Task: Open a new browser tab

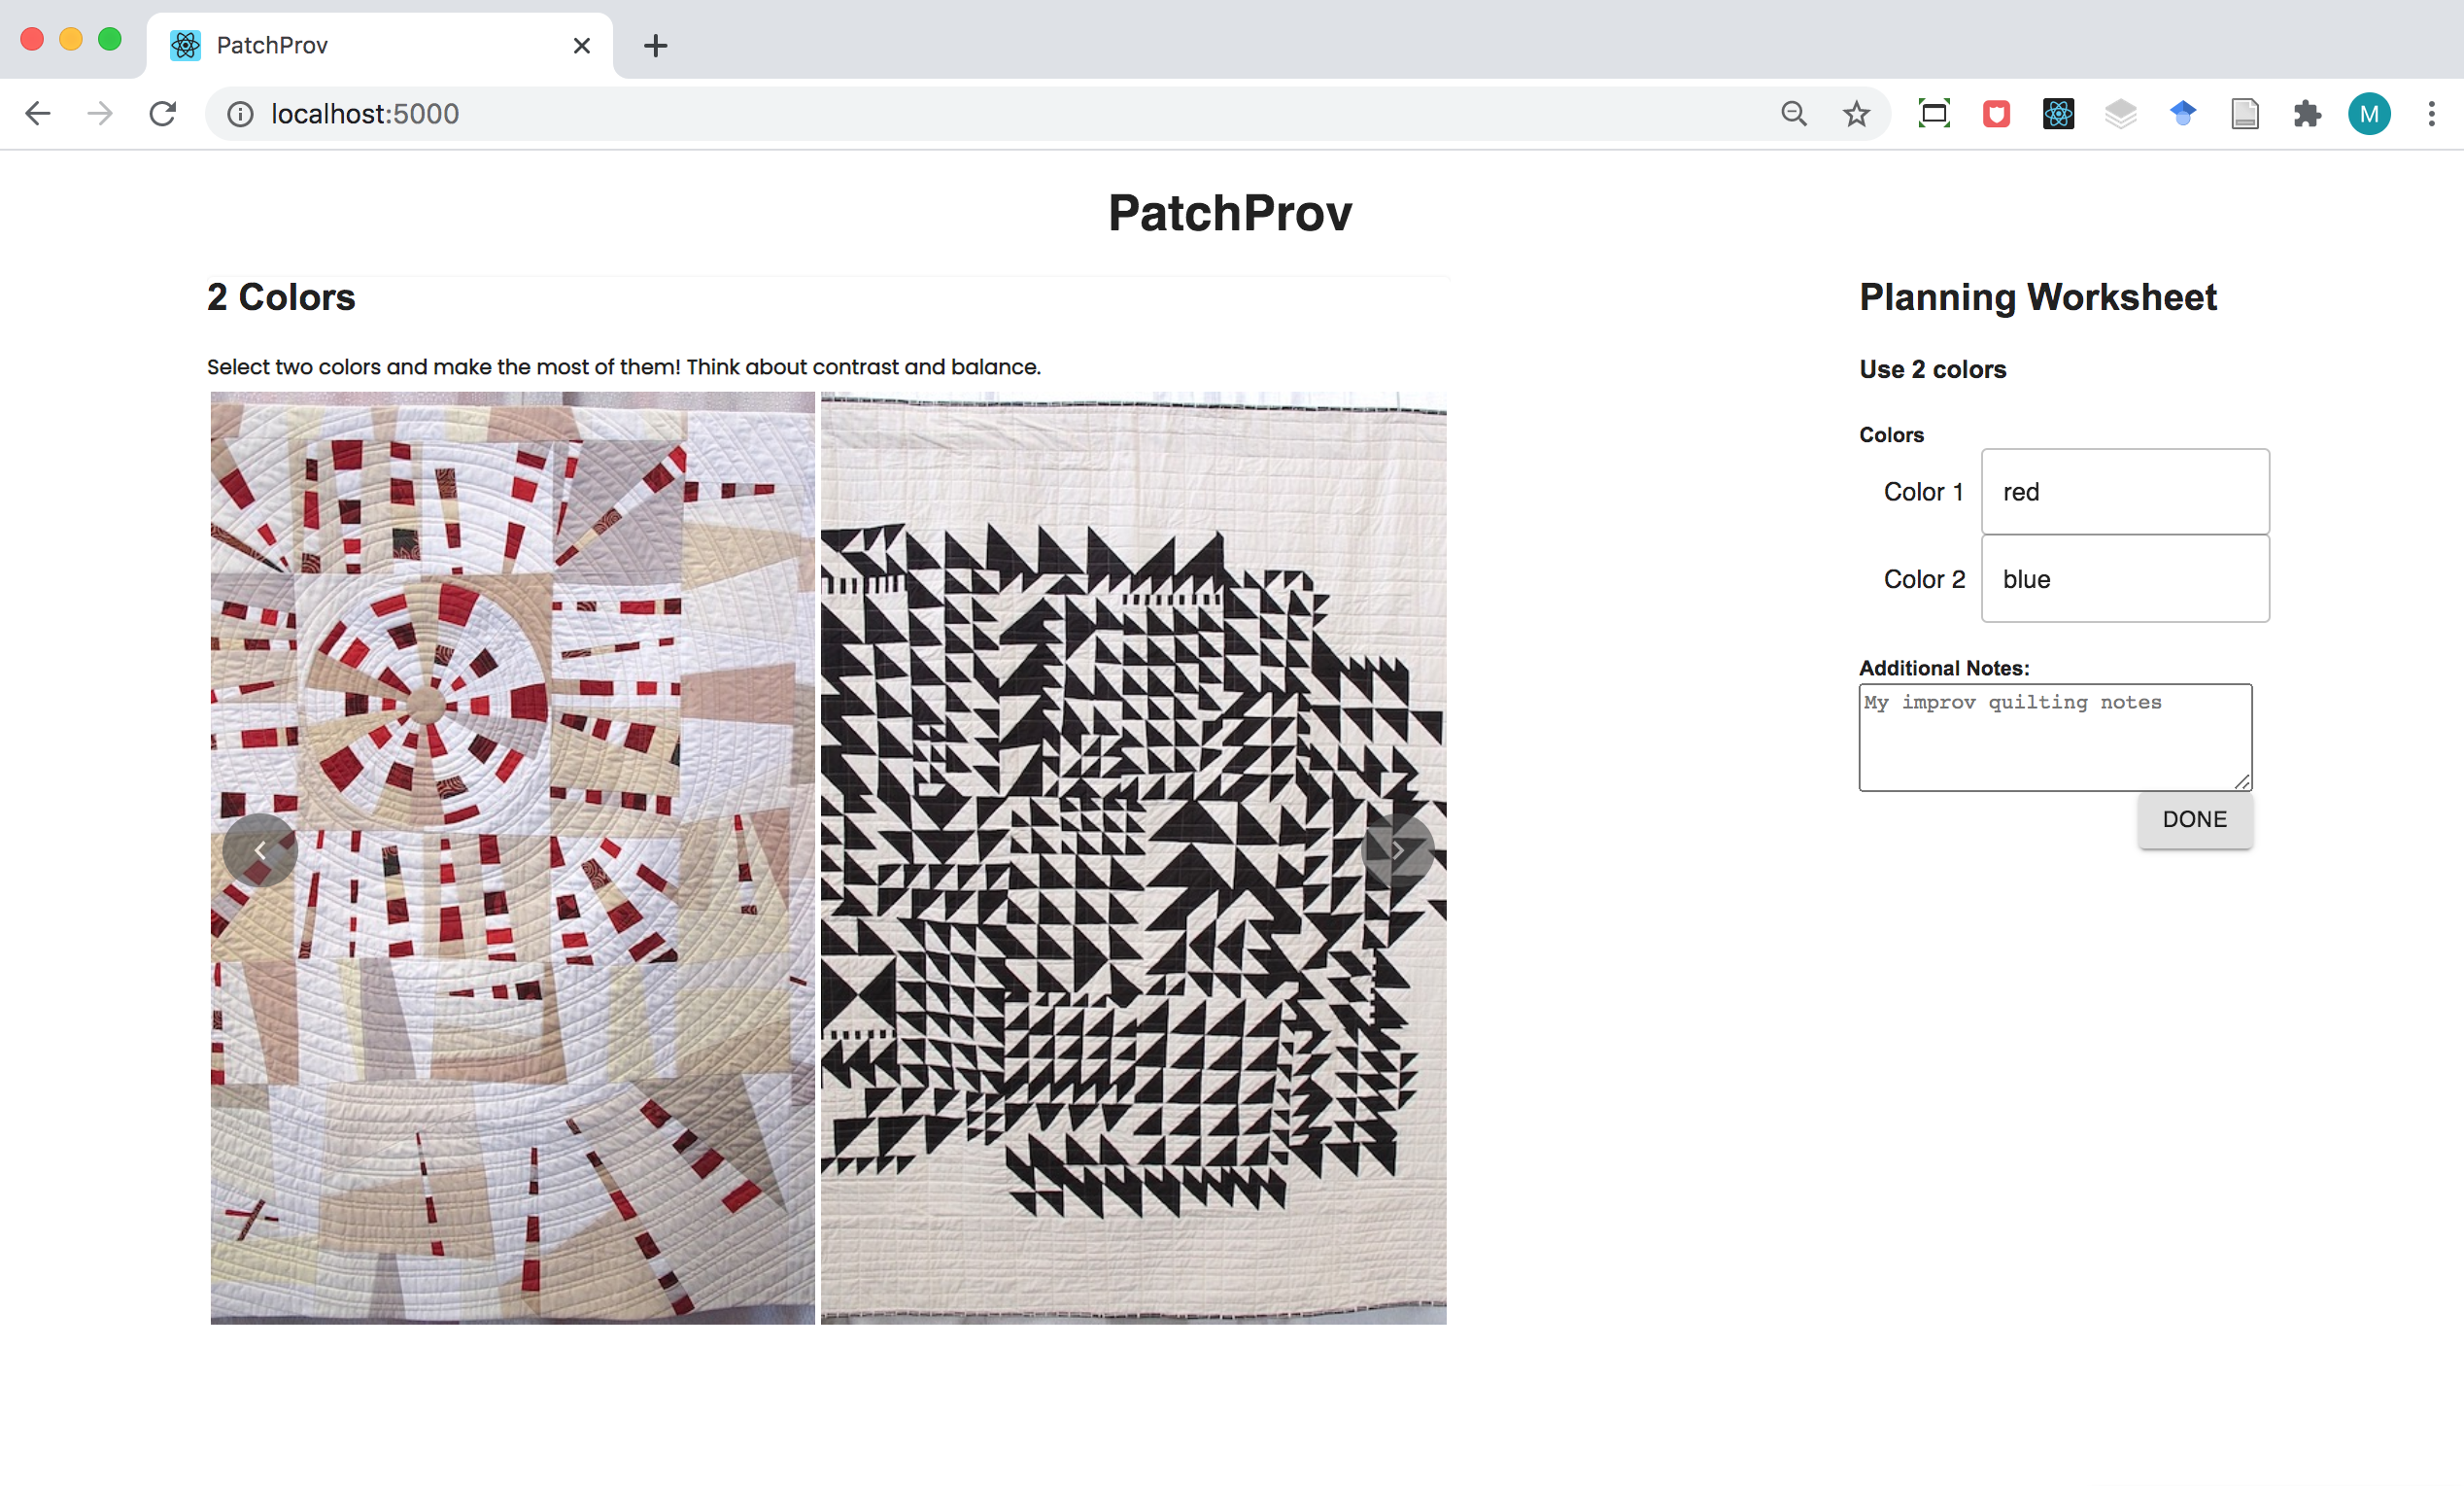Action: pos(655,45)
